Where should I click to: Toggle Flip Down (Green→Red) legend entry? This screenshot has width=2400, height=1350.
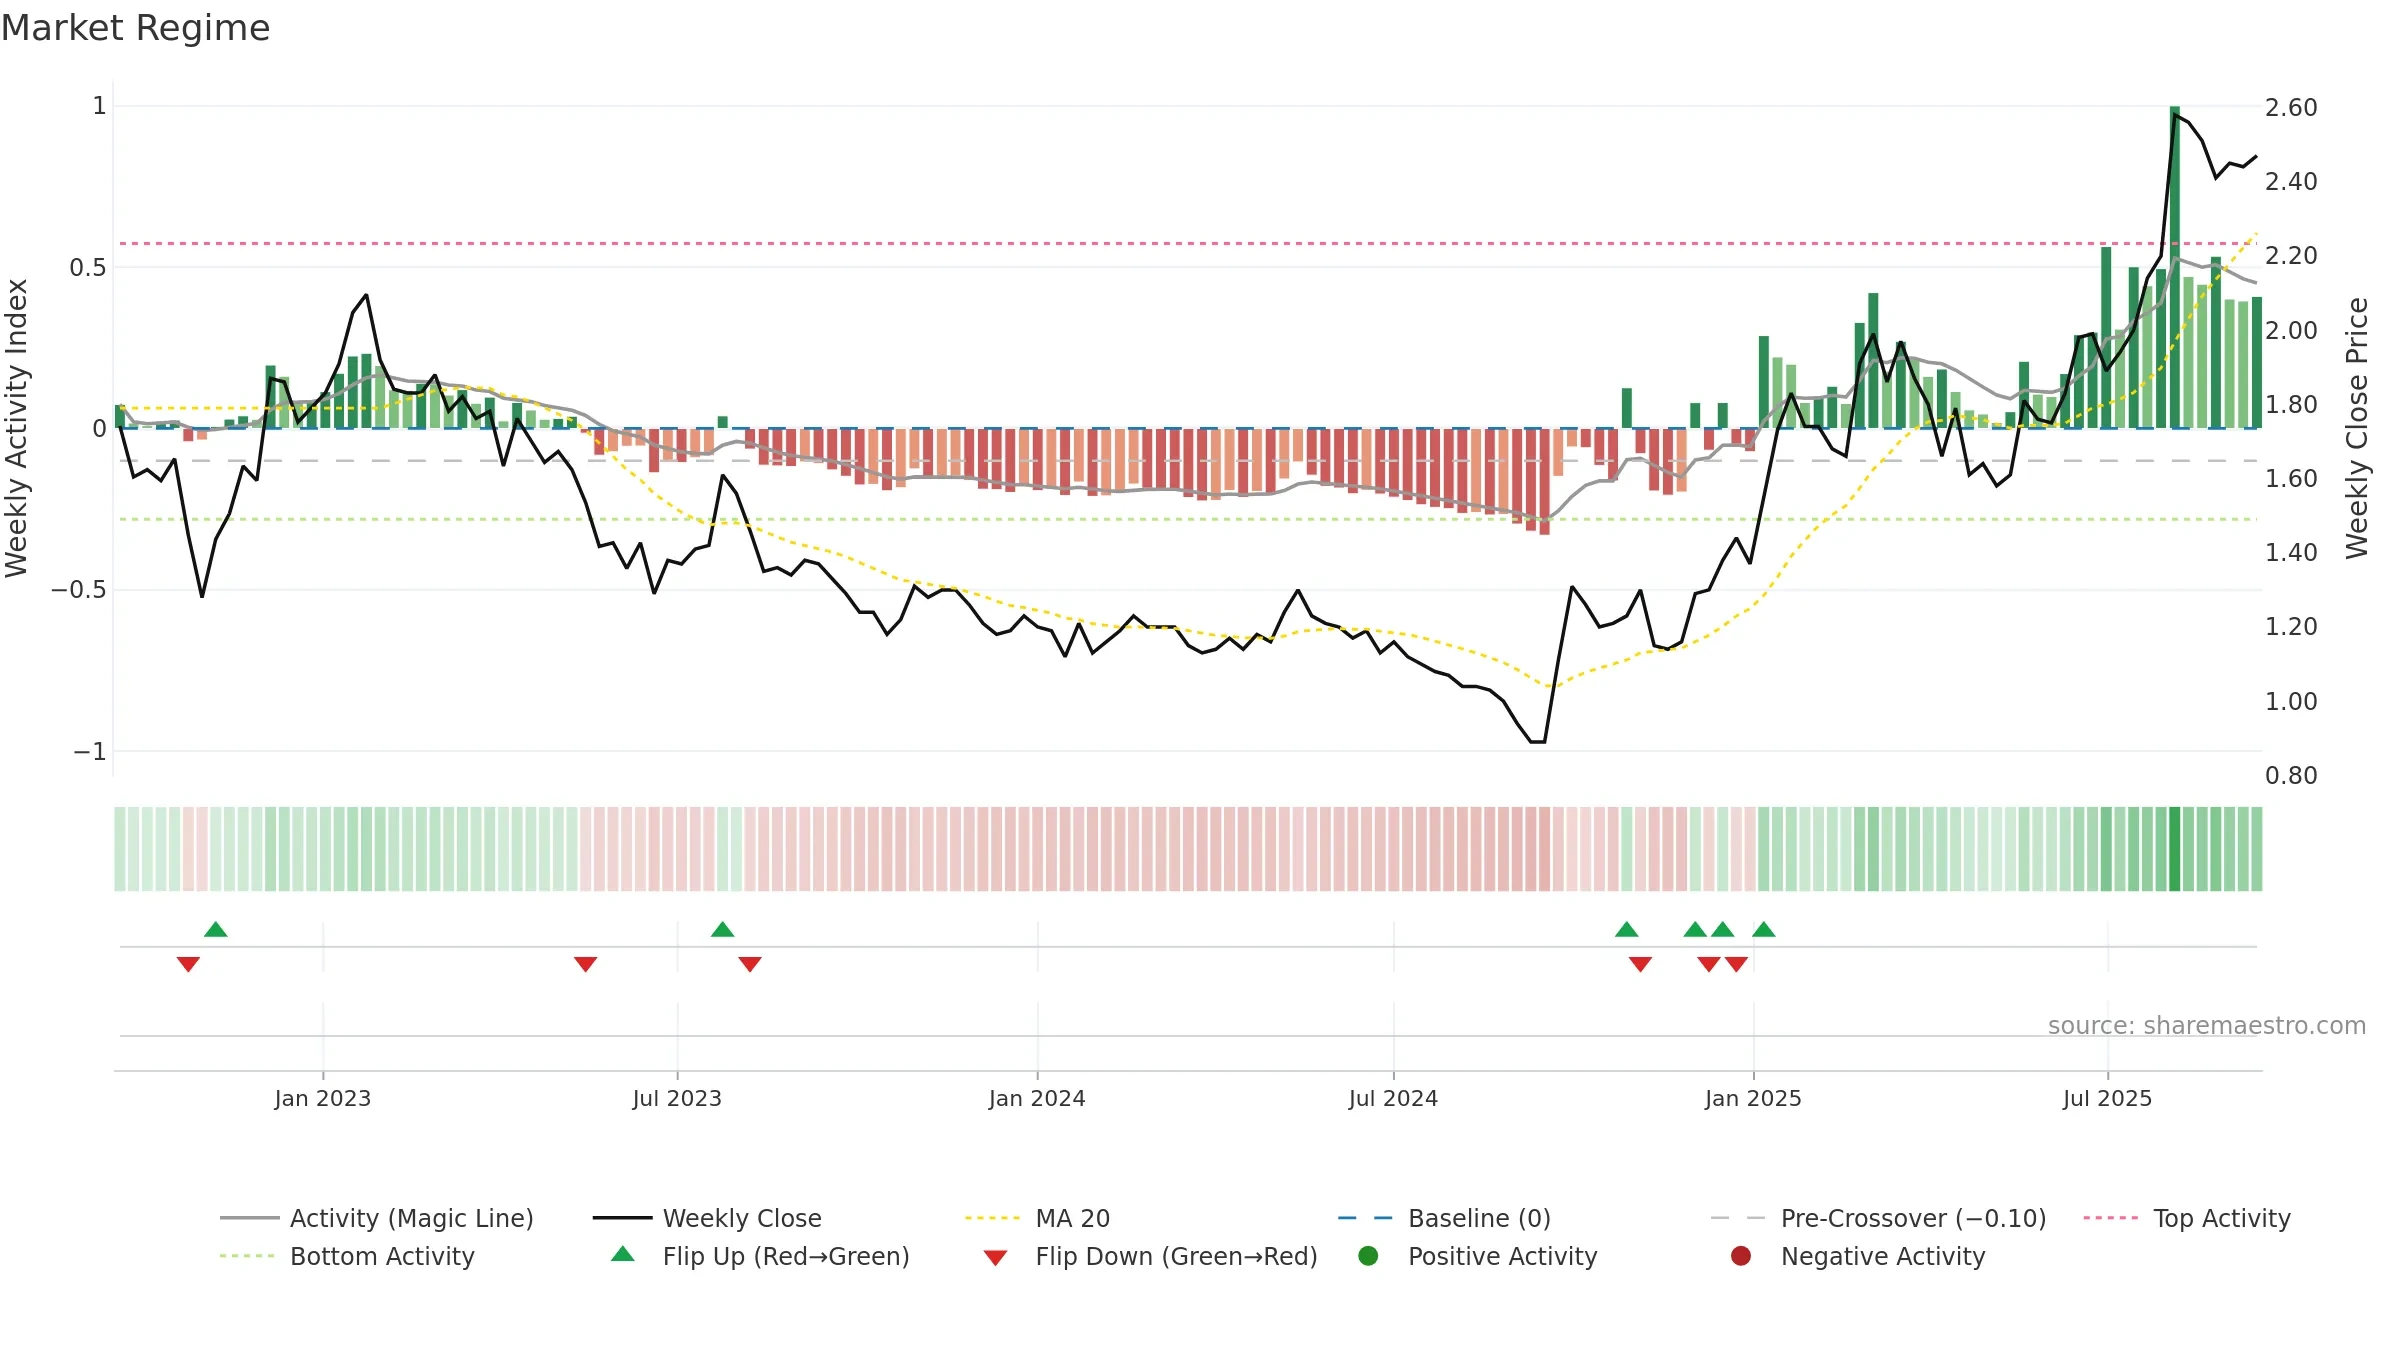click(1150, 1256)
